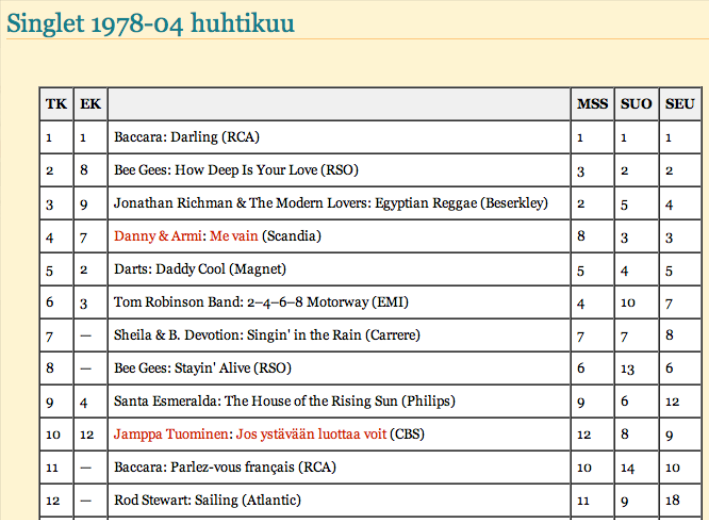709x520 pixels.
Task: Click MSS value '11' in Rod Stewart row
Action: pos(583,501)
